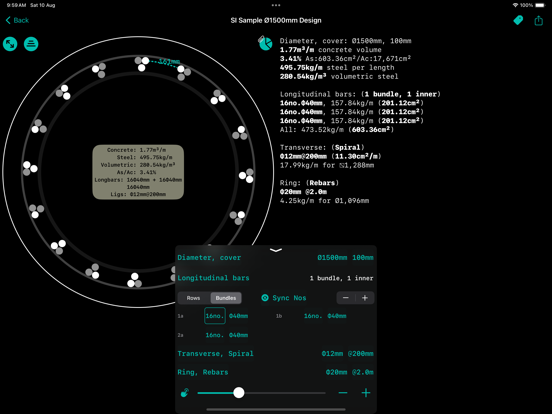Increase count with the stepper plus

point(365,298)
